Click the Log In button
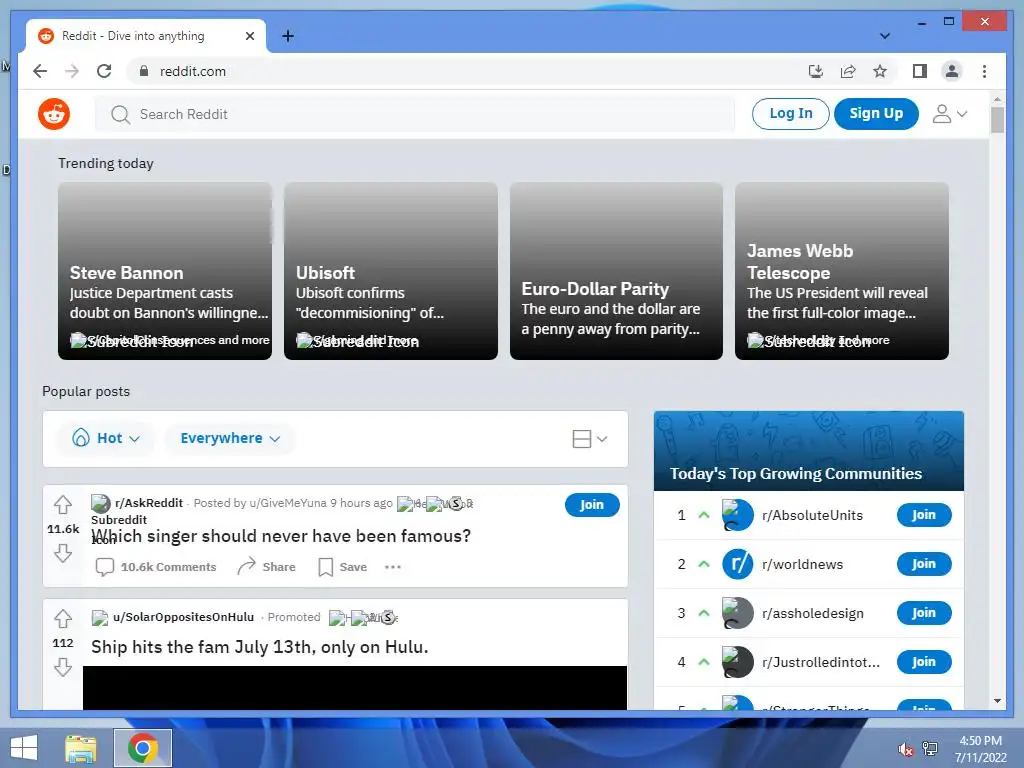Viewport: 1024px width, 768px height. pyautogui.click(x=790, y=114)
